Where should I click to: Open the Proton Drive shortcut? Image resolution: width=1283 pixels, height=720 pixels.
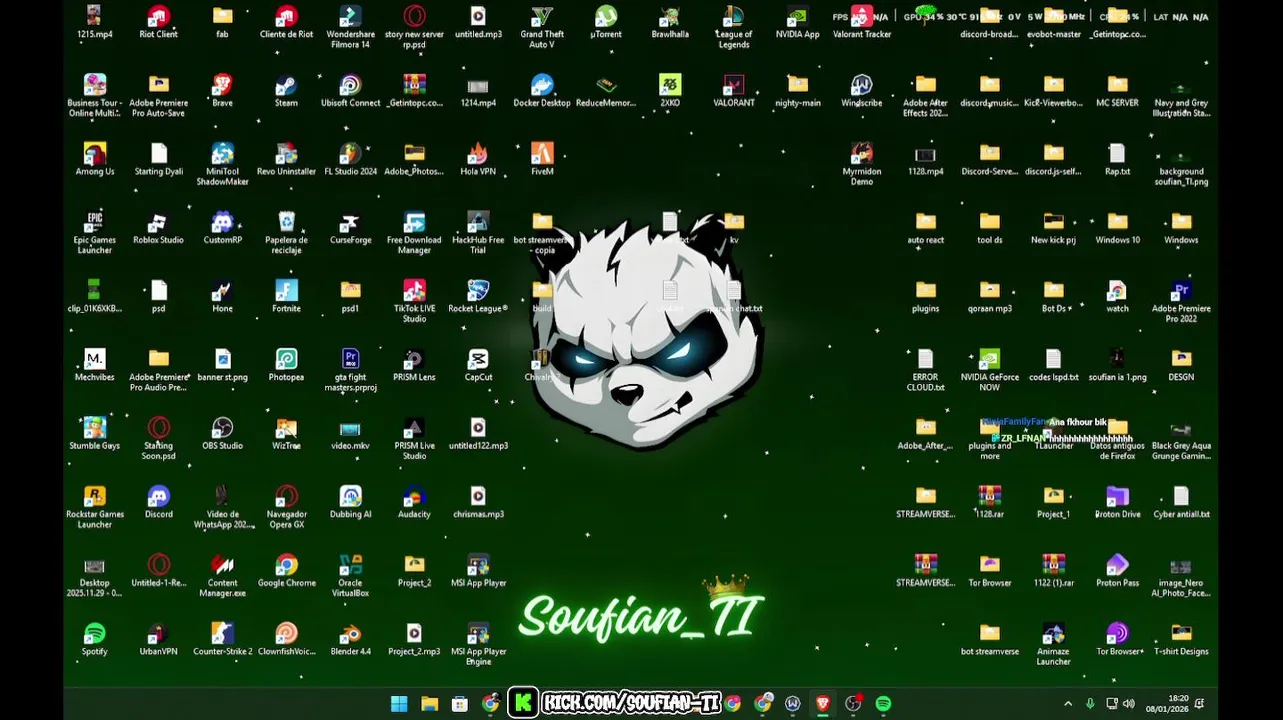tap(1117, 502)
